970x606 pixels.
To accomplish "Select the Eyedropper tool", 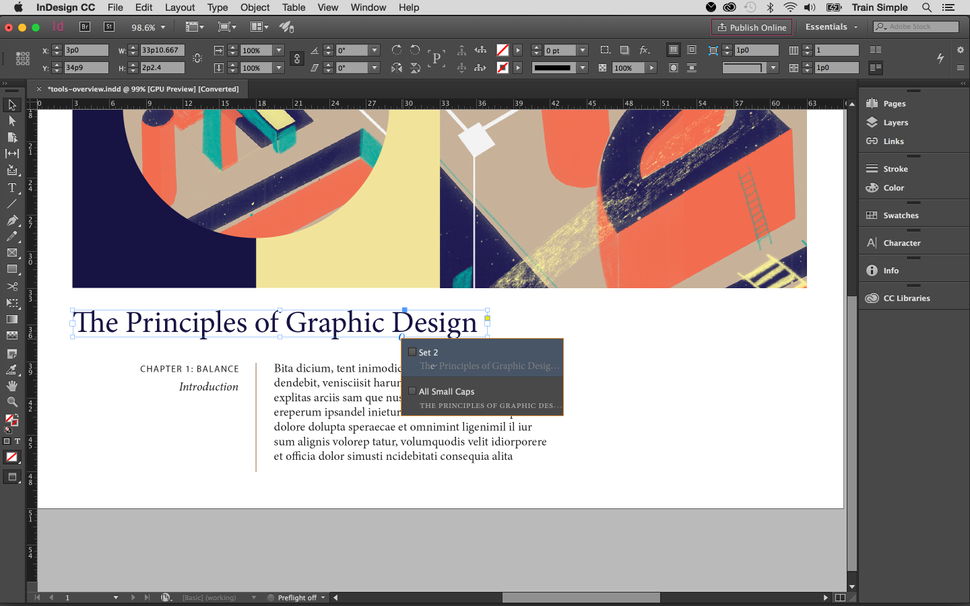I will 12,370.
